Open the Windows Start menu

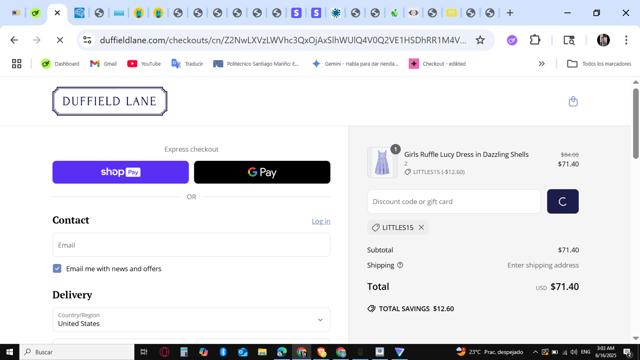click(x=9, y=352)
